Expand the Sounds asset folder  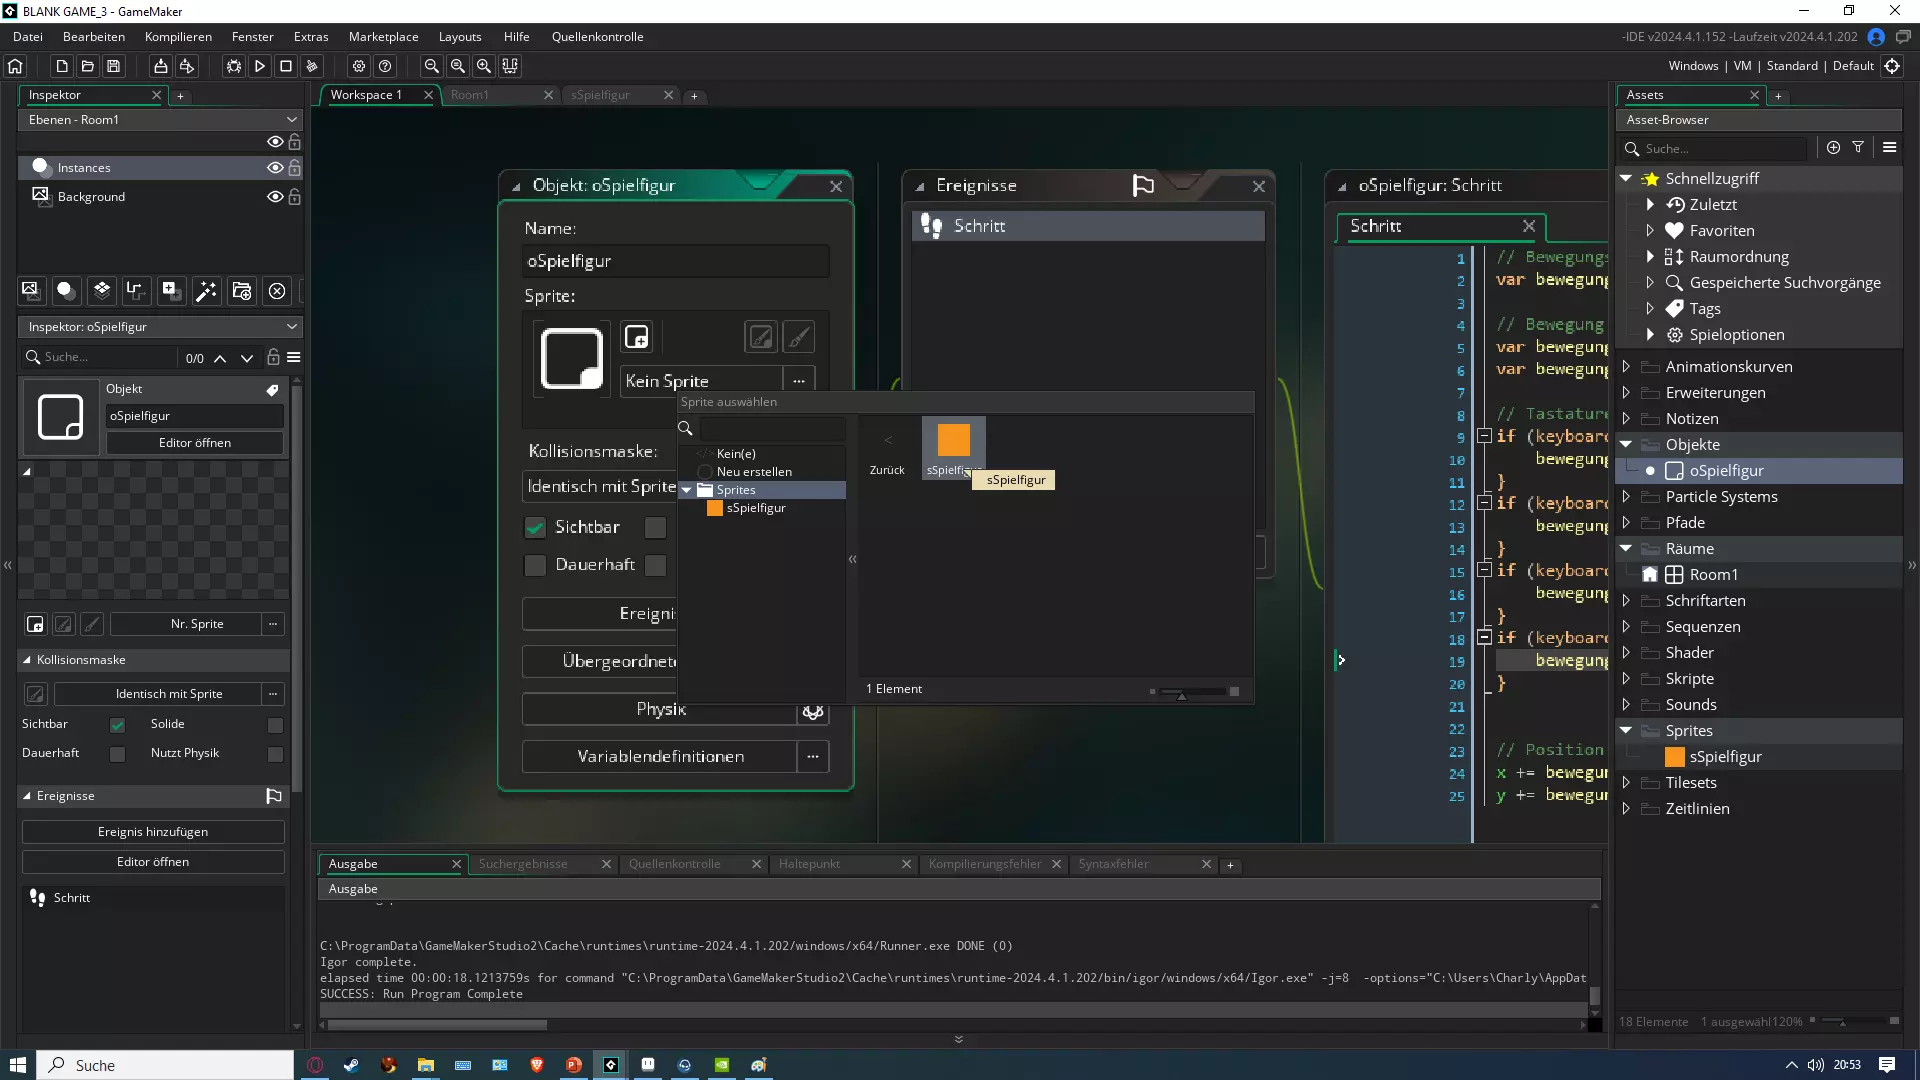coord(1626,705)
